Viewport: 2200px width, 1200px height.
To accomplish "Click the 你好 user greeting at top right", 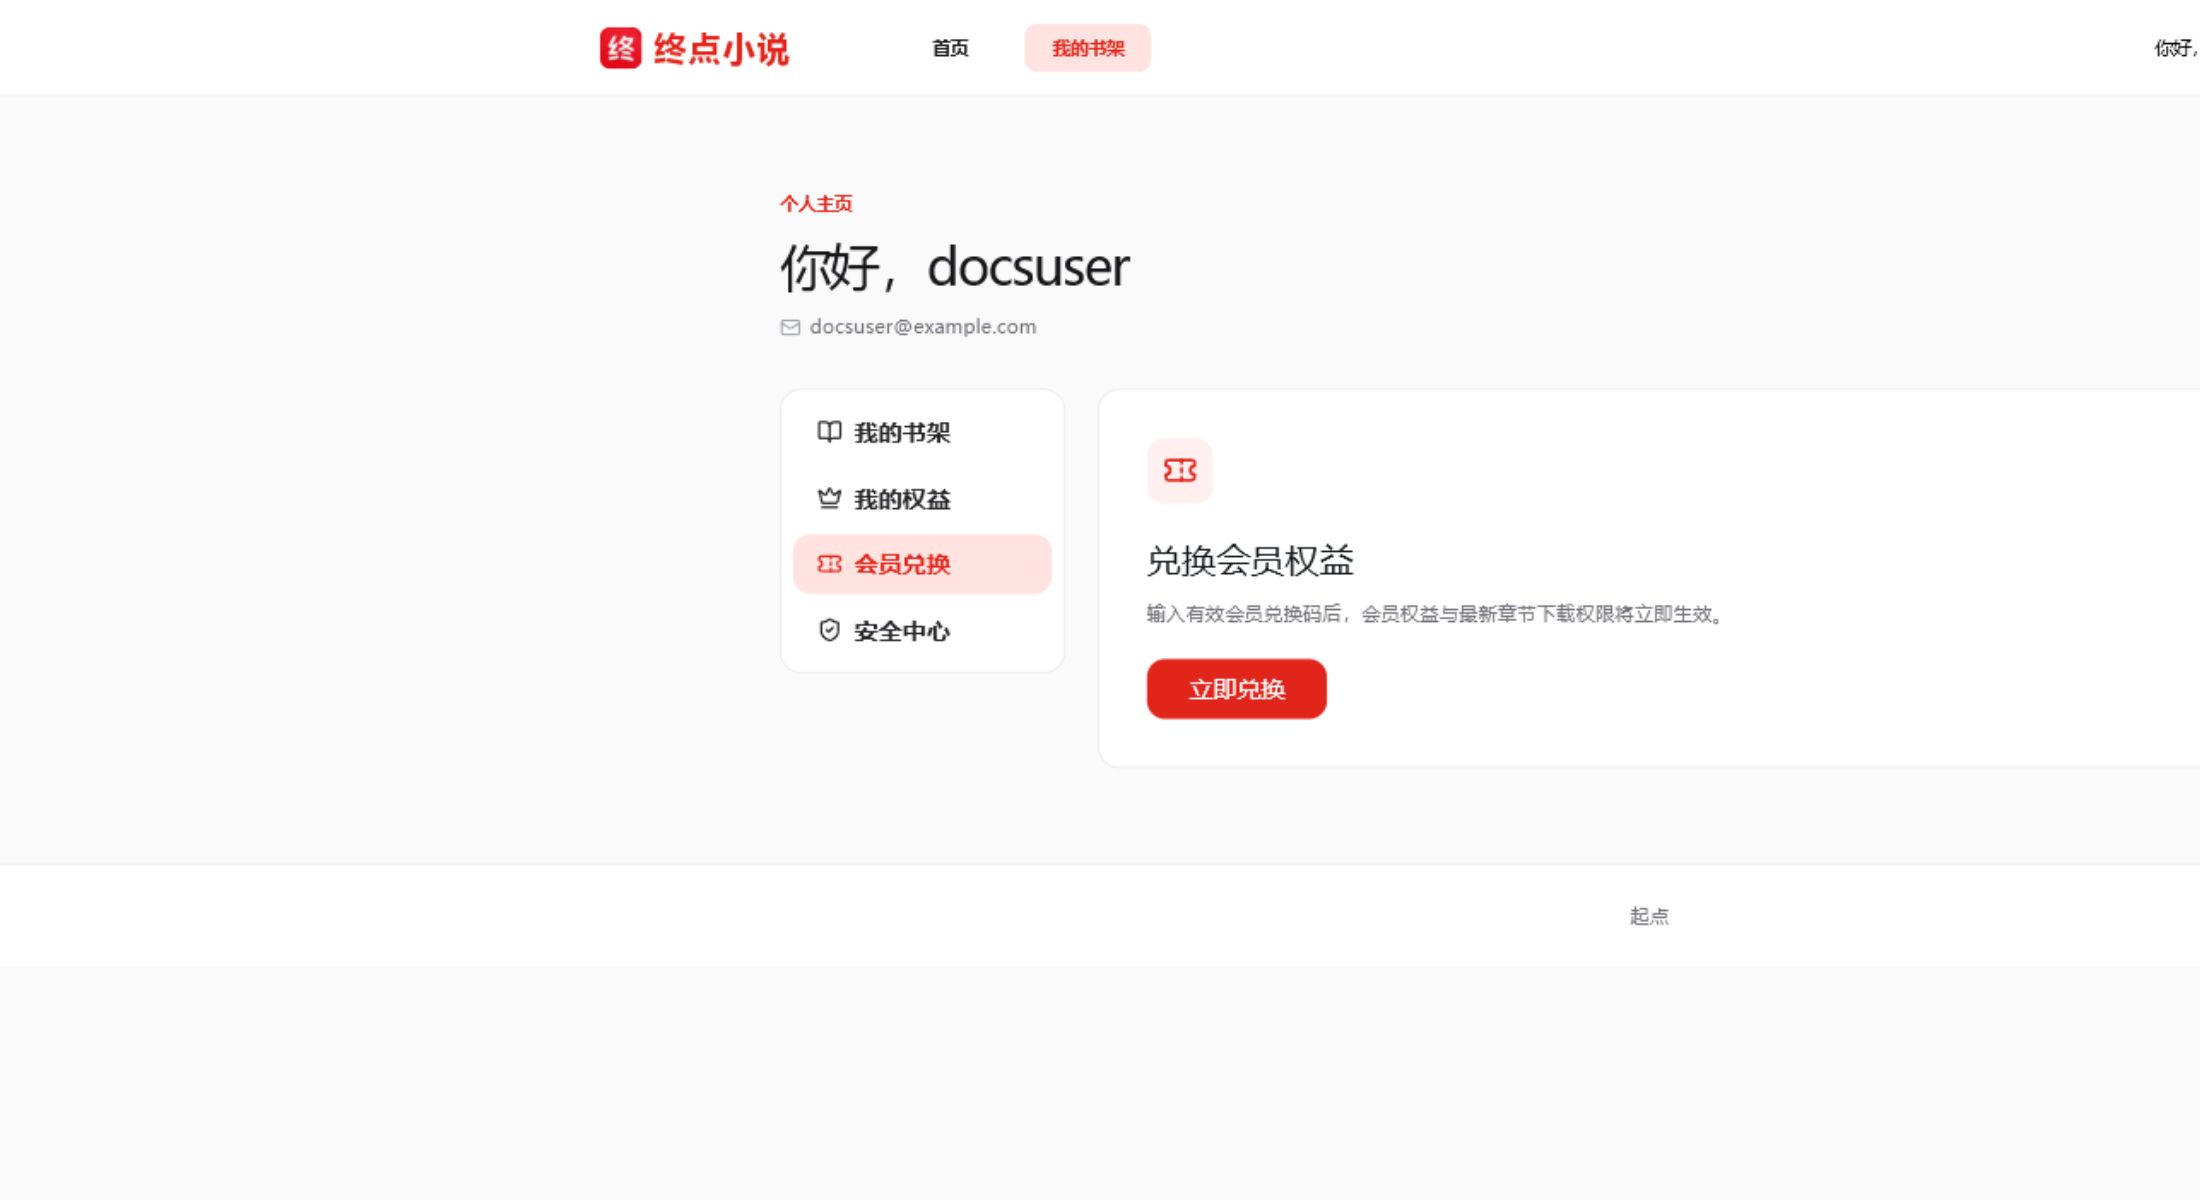I will point(2176,48).
